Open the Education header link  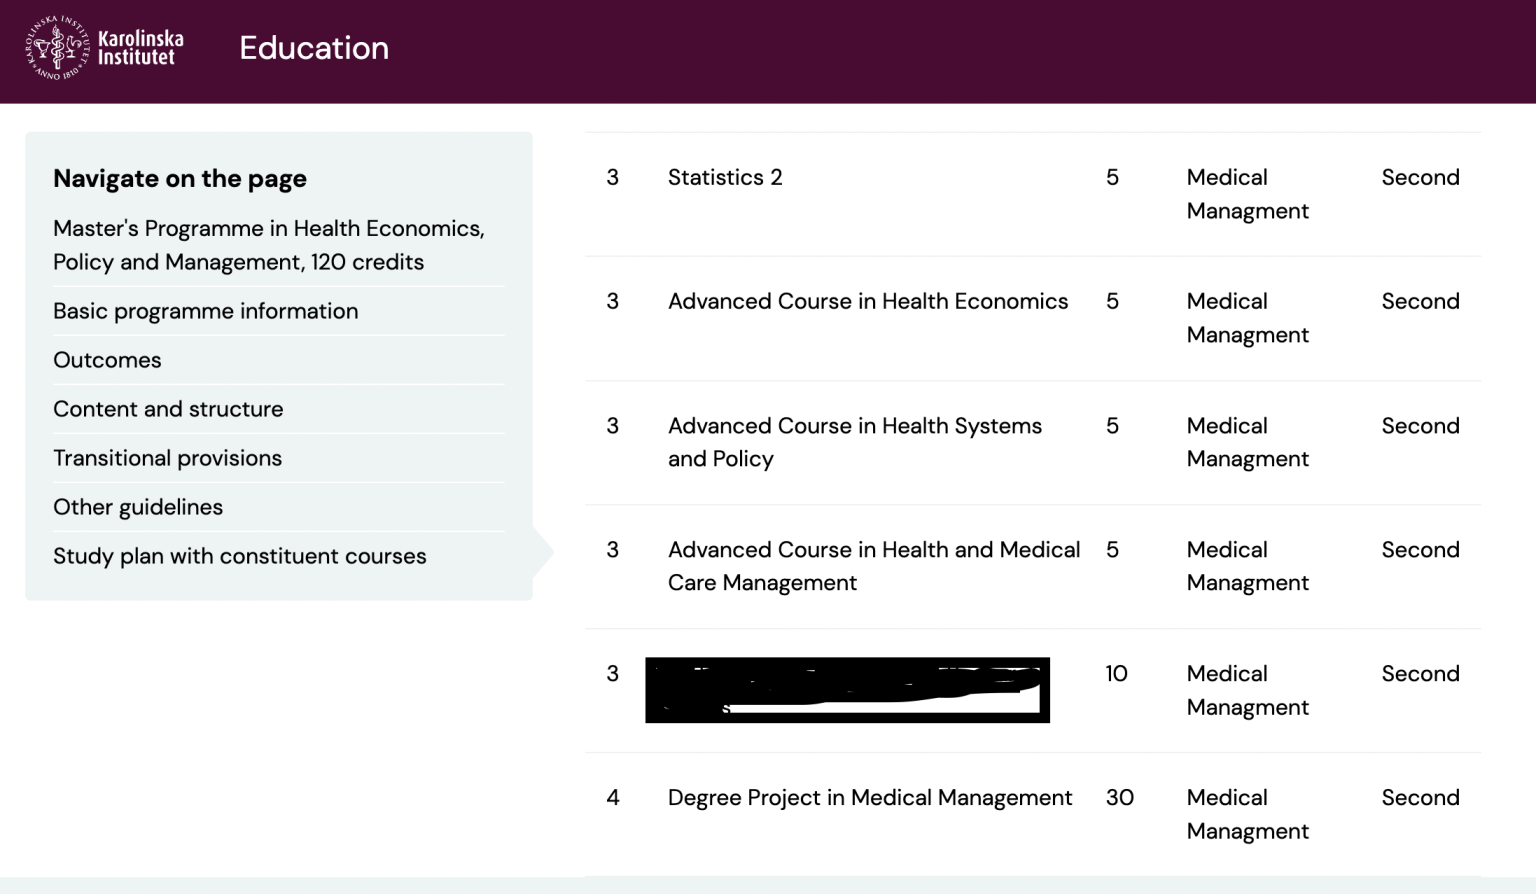pos(313,48)
